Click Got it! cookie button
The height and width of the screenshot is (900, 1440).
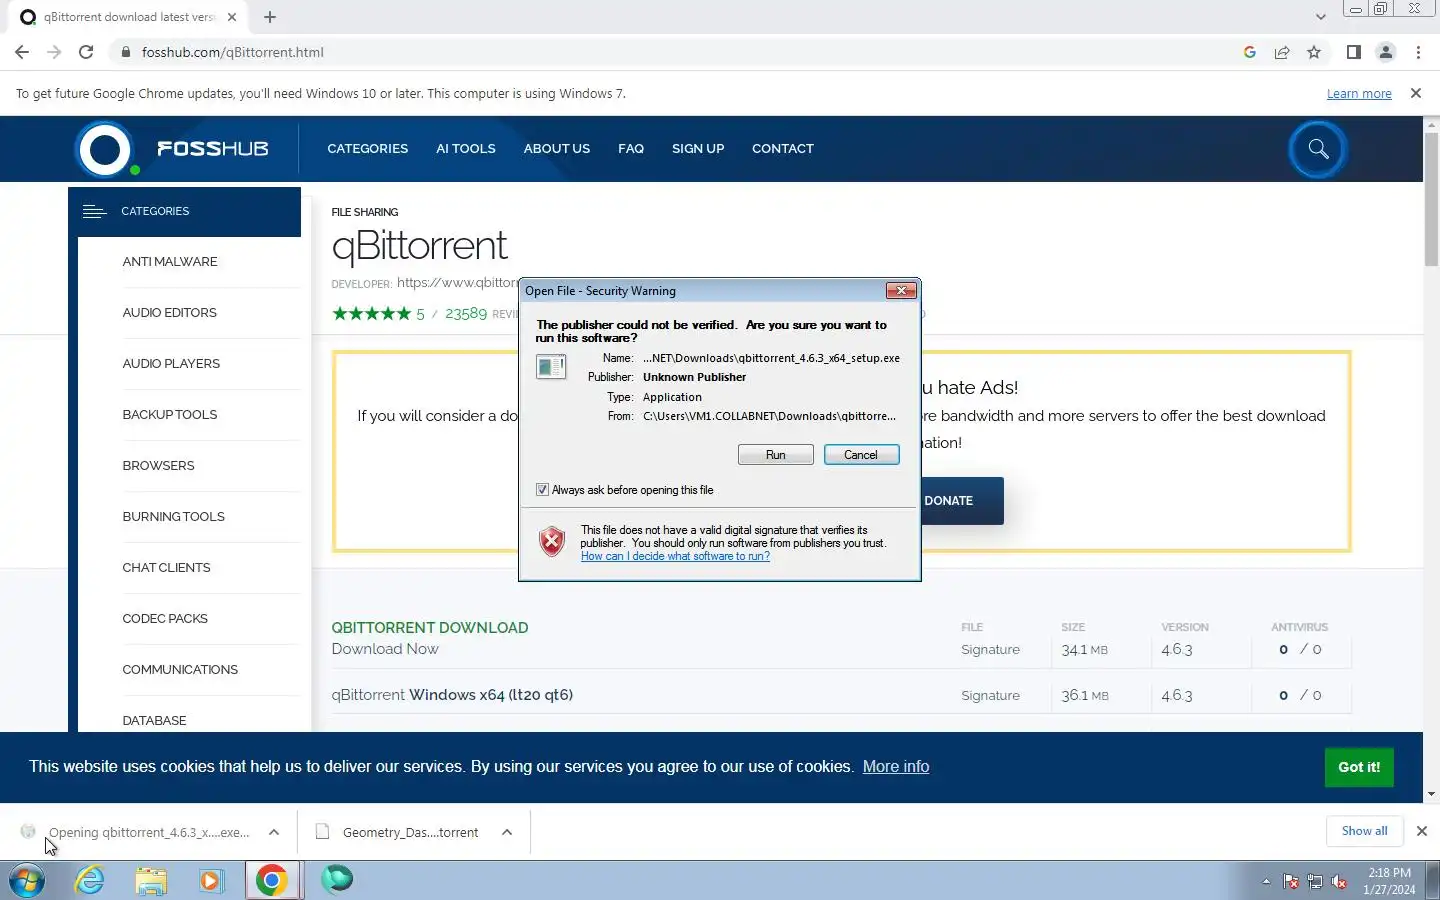(x=1359, y=767)
